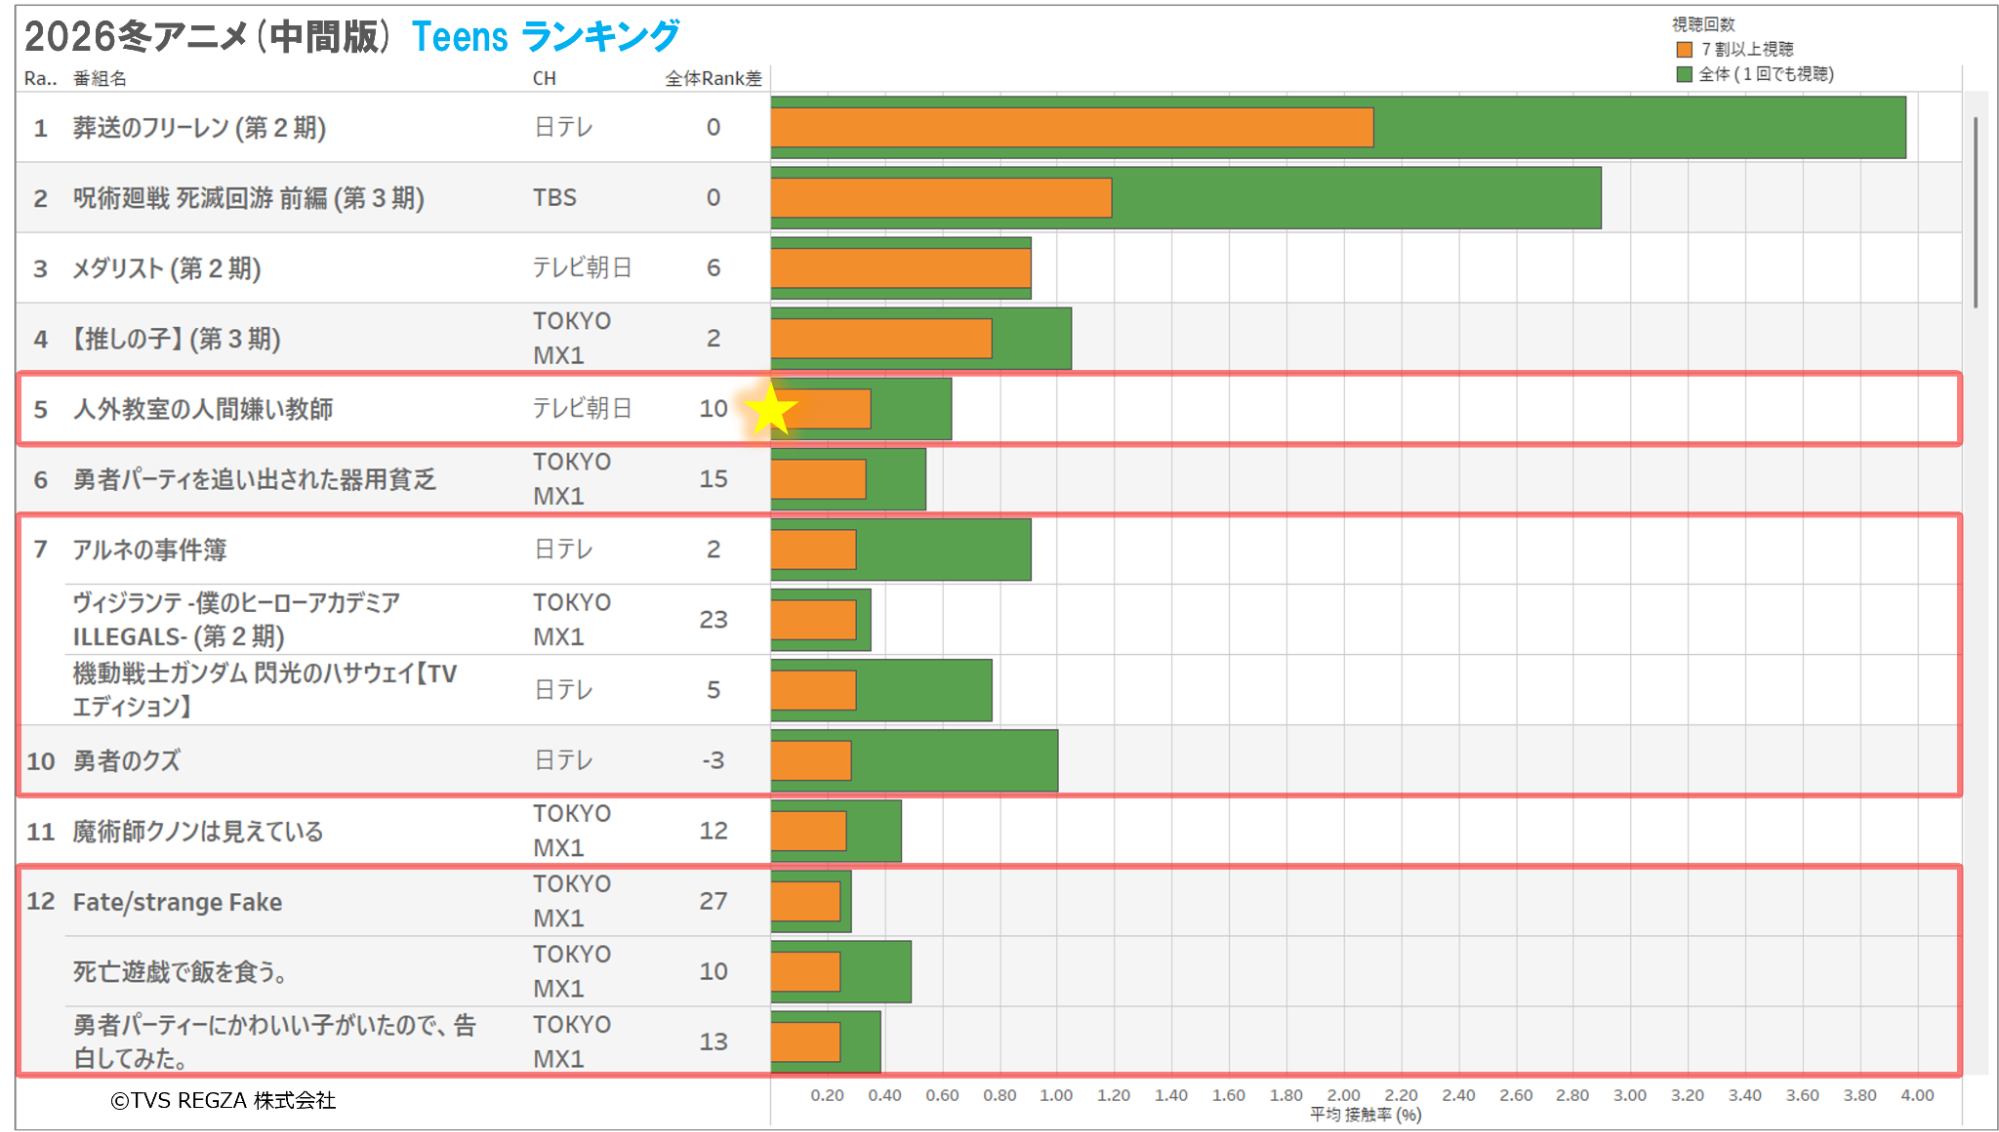
Task: Click orange legend swatch for 7割以上視聴
Action: (1684, 49)
